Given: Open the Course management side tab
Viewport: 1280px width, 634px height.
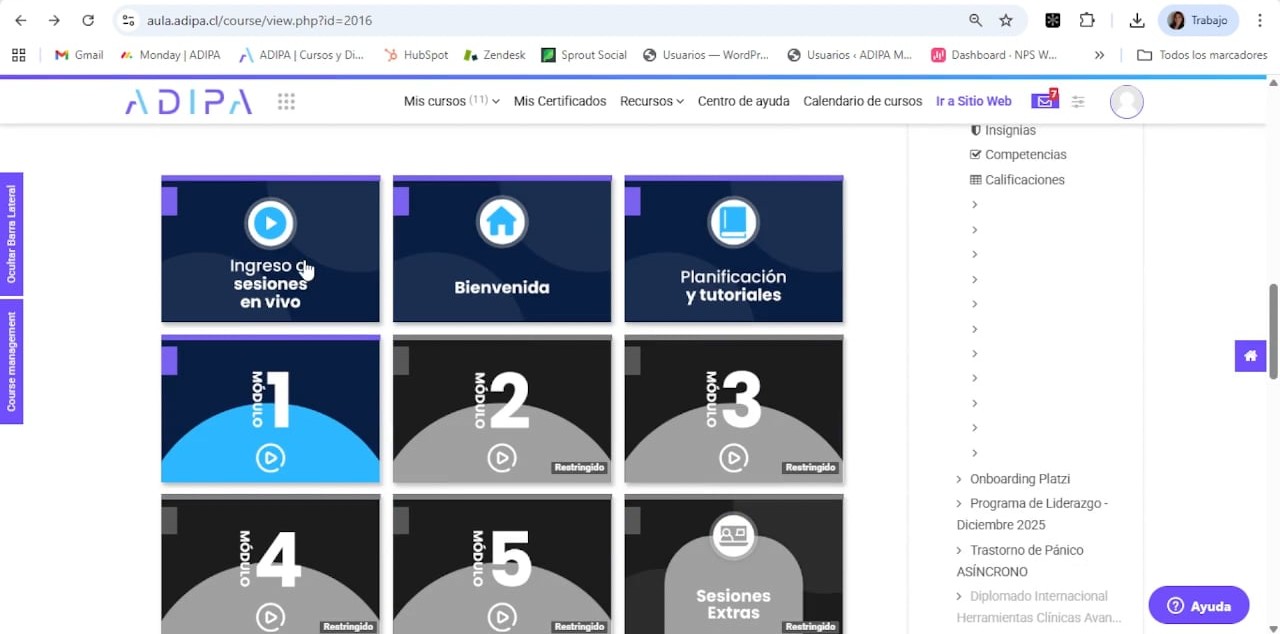Looking at the screenshot, I should pos(11,362).
